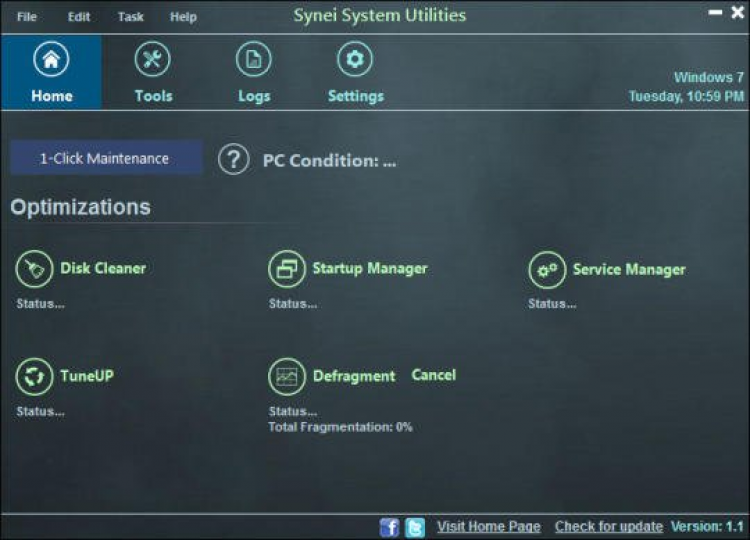Click the TuneUP recycle arrows icon
The height and width of the screenshot is (540, 750).
tap(34, 376)
